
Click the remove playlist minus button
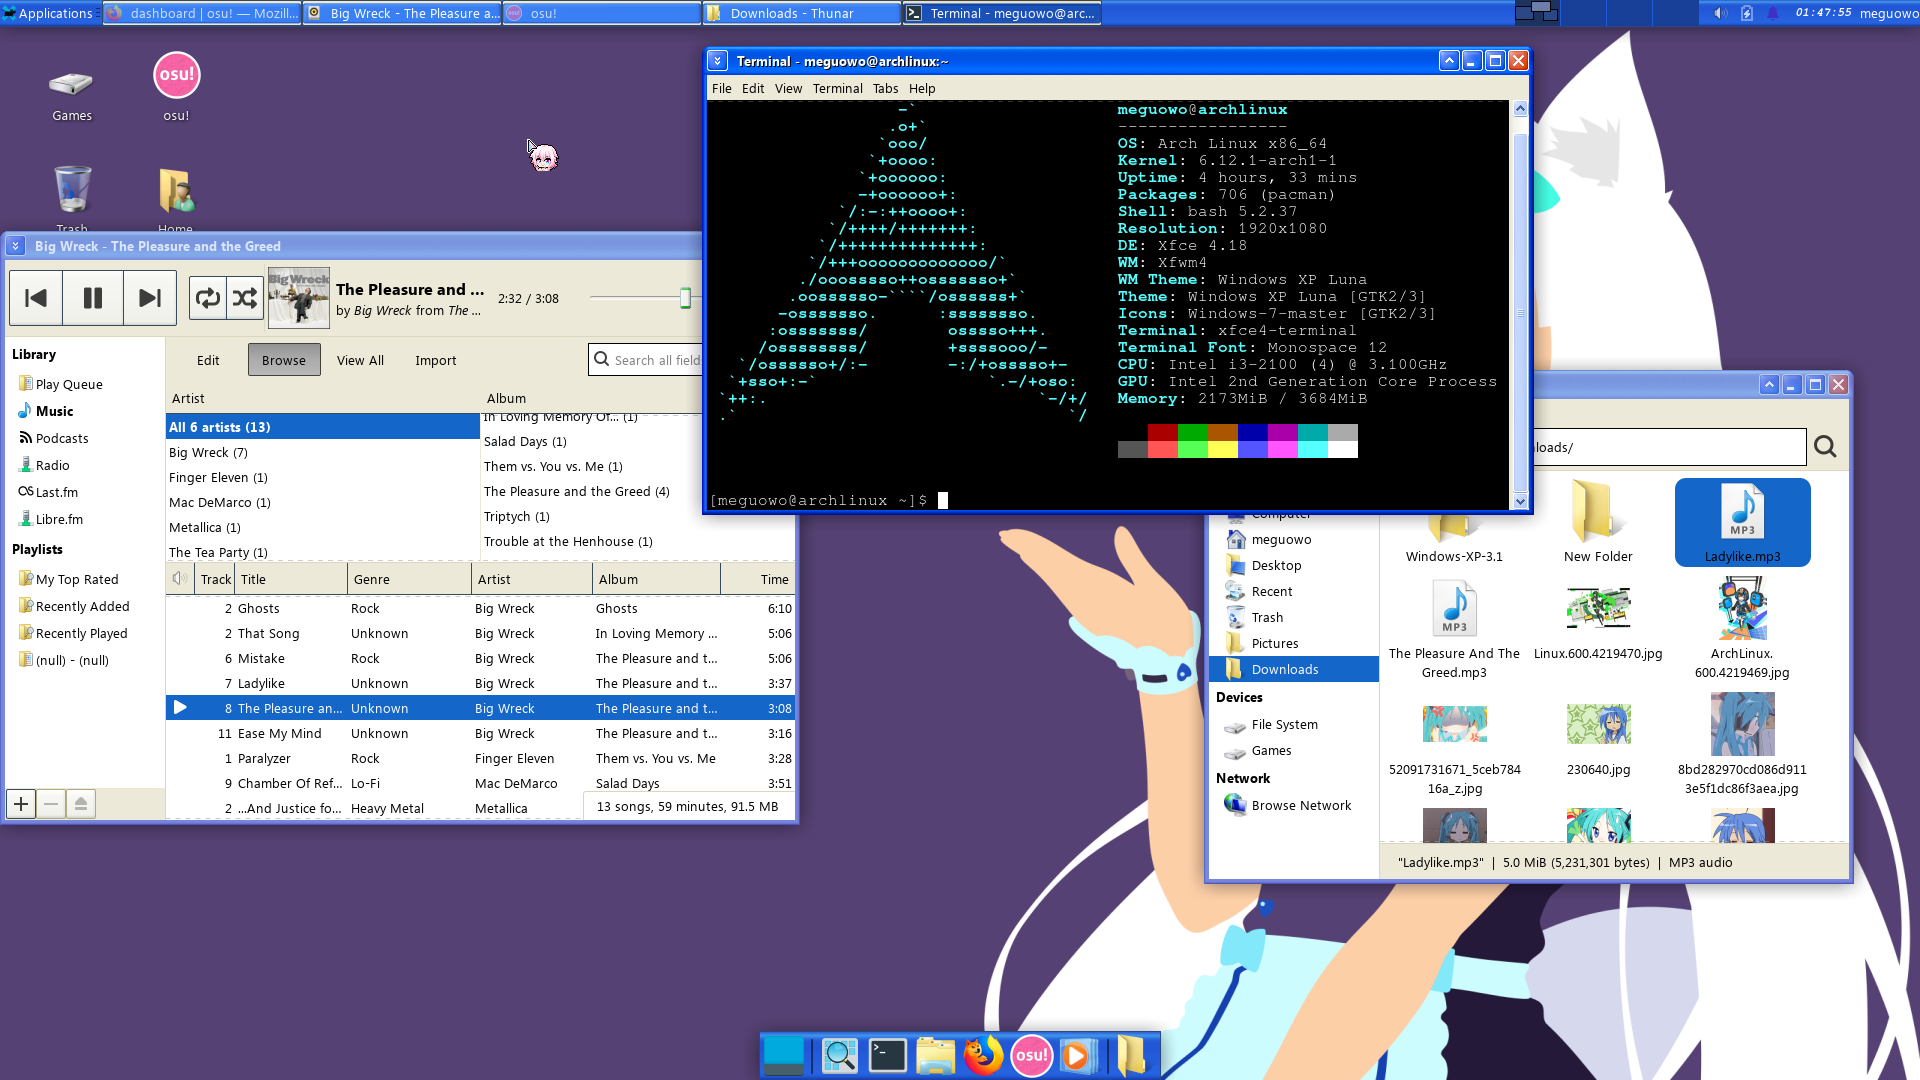click(51, 804)
